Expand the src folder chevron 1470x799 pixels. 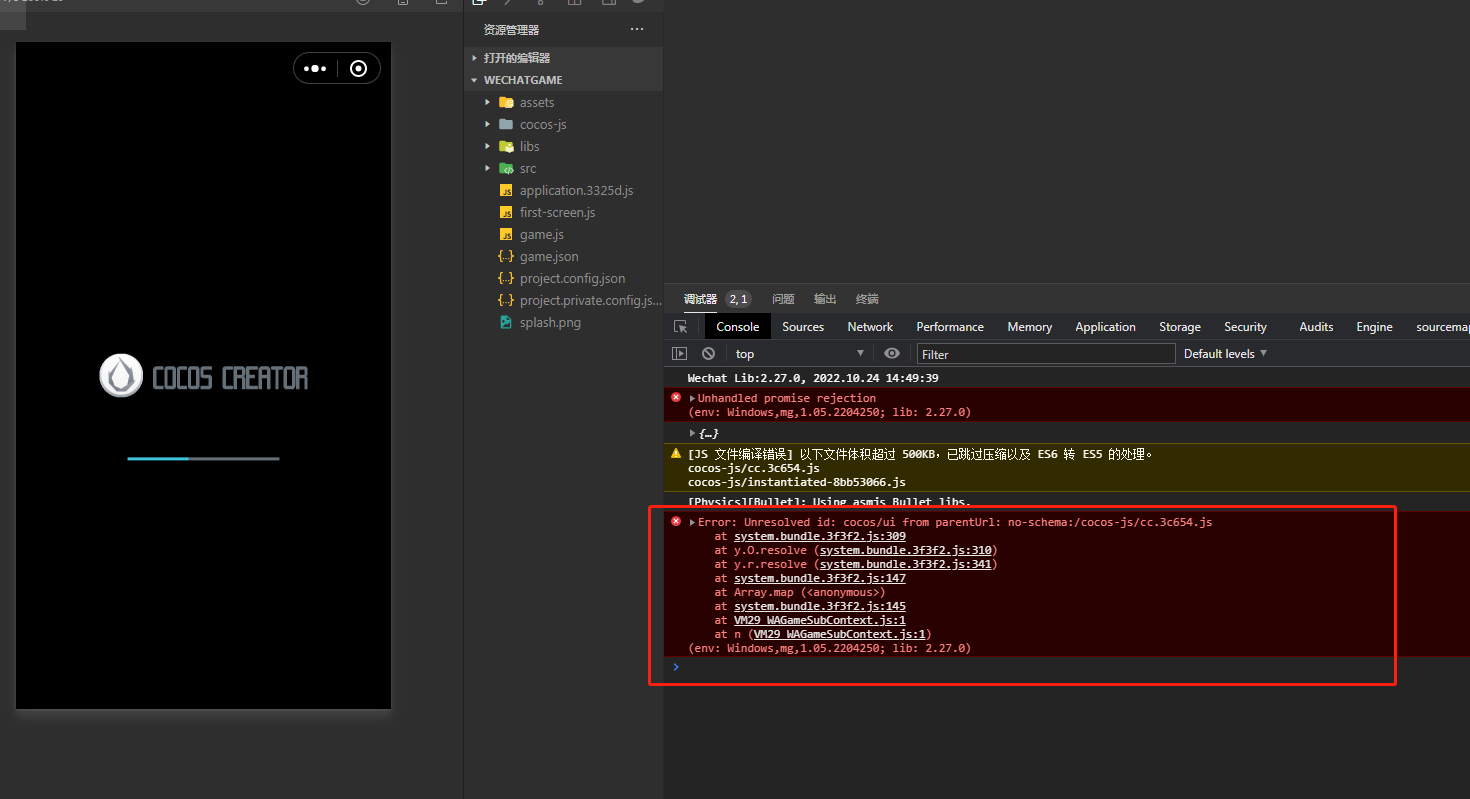point(488,168)
